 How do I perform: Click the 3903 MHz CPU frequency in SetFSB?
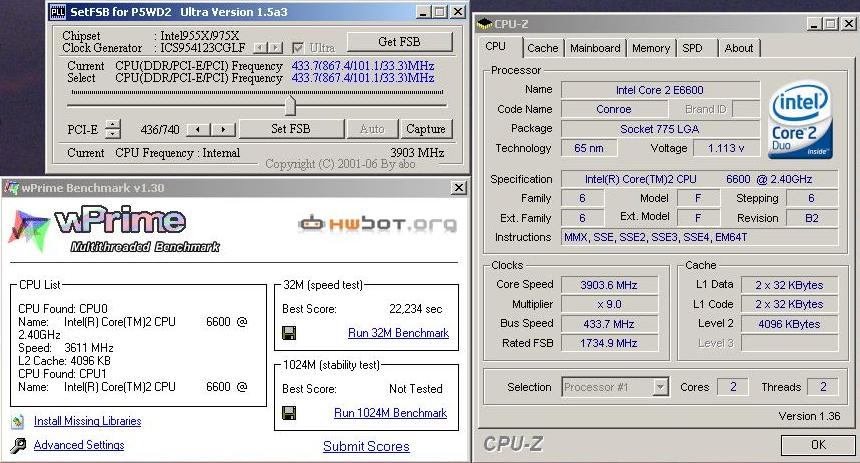pyautogui.click(x=417, y=153)
